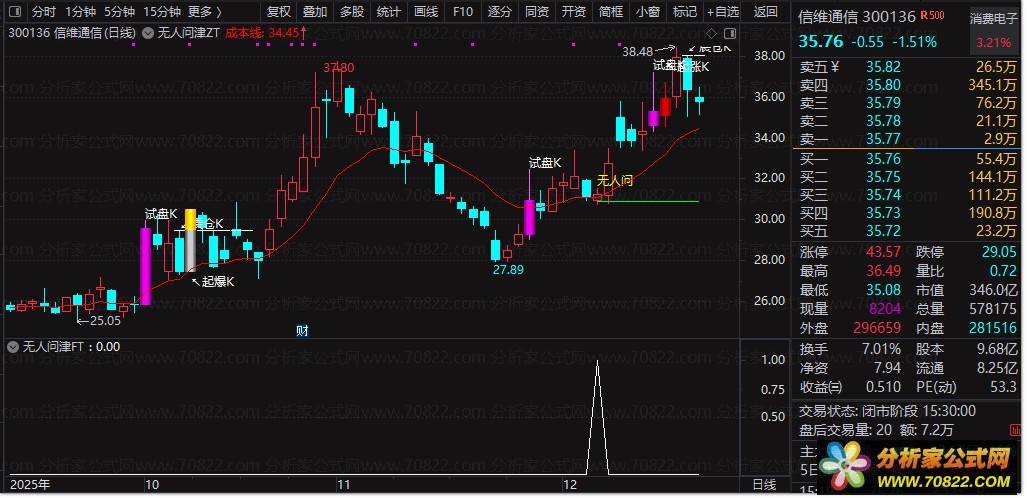This screenshot has width=1027, height=498.
Task: Click the chart title 300136 信维通信 (日线)
Action: click(x=73, y=33)
